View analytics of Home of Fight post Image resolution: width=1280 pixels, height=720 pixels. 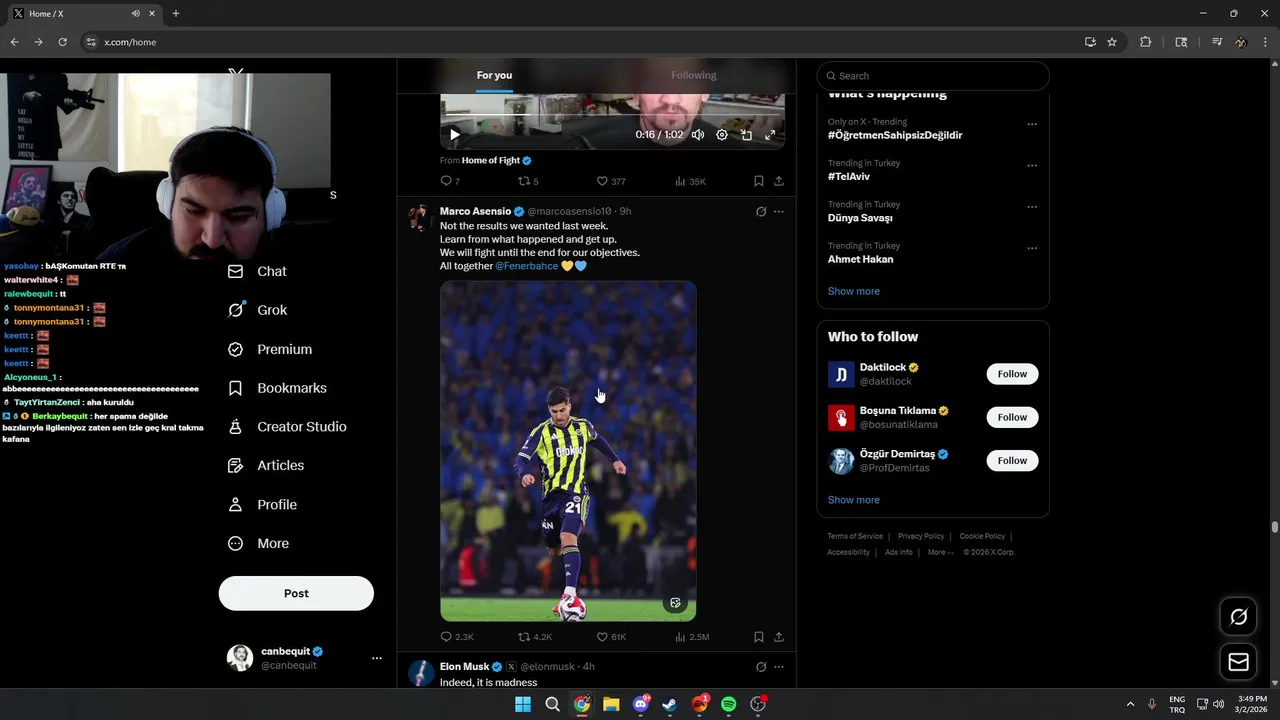coord(690,181)
